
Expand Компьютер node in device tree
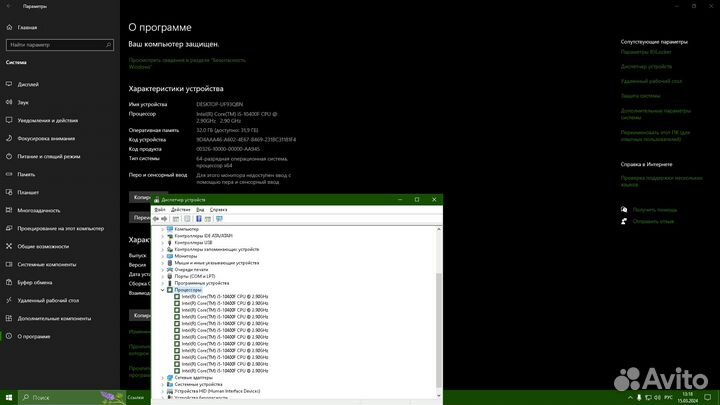point(163,229)
